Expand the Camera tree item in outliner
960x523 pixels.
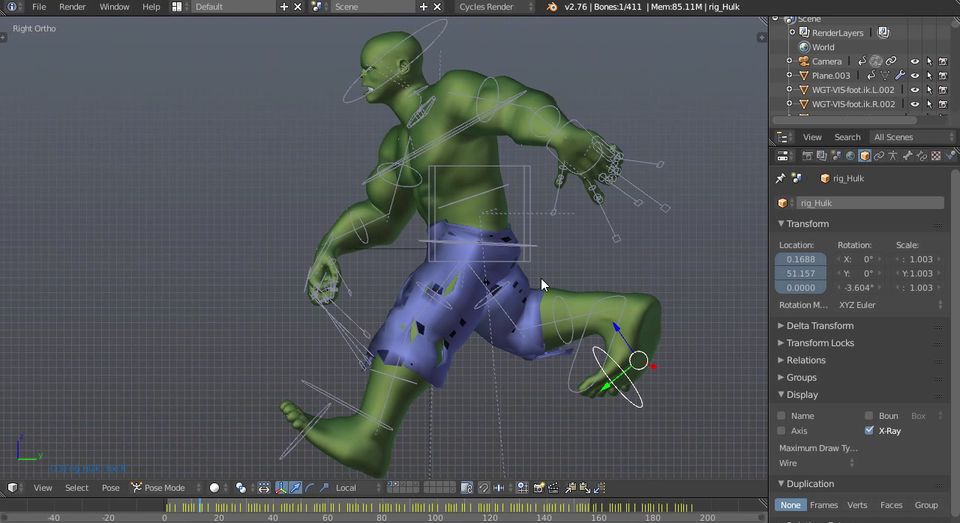pos(789,61)
